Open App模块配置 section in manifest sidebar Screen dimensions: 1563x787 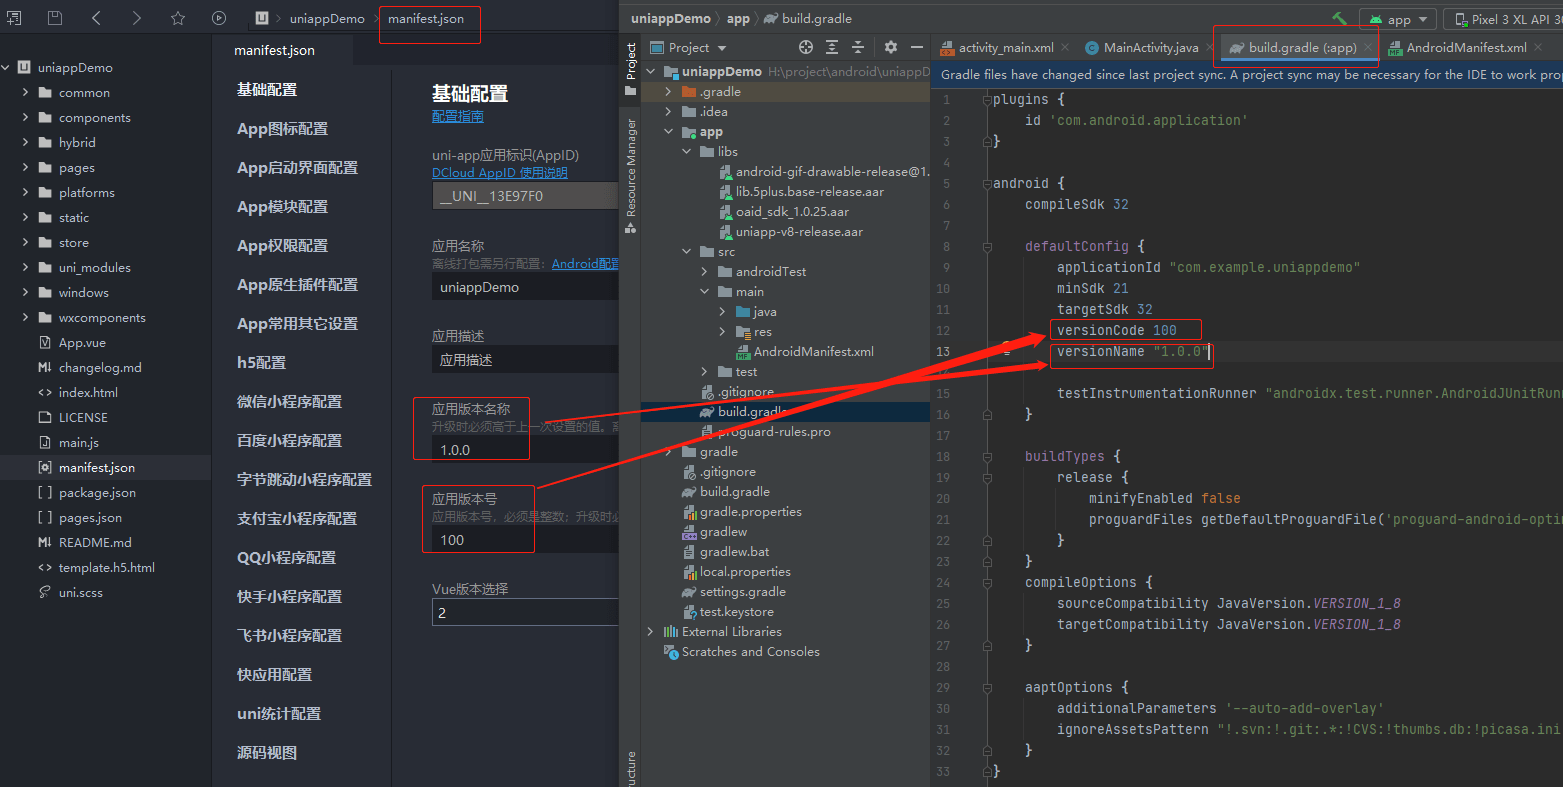pos(282,207)
